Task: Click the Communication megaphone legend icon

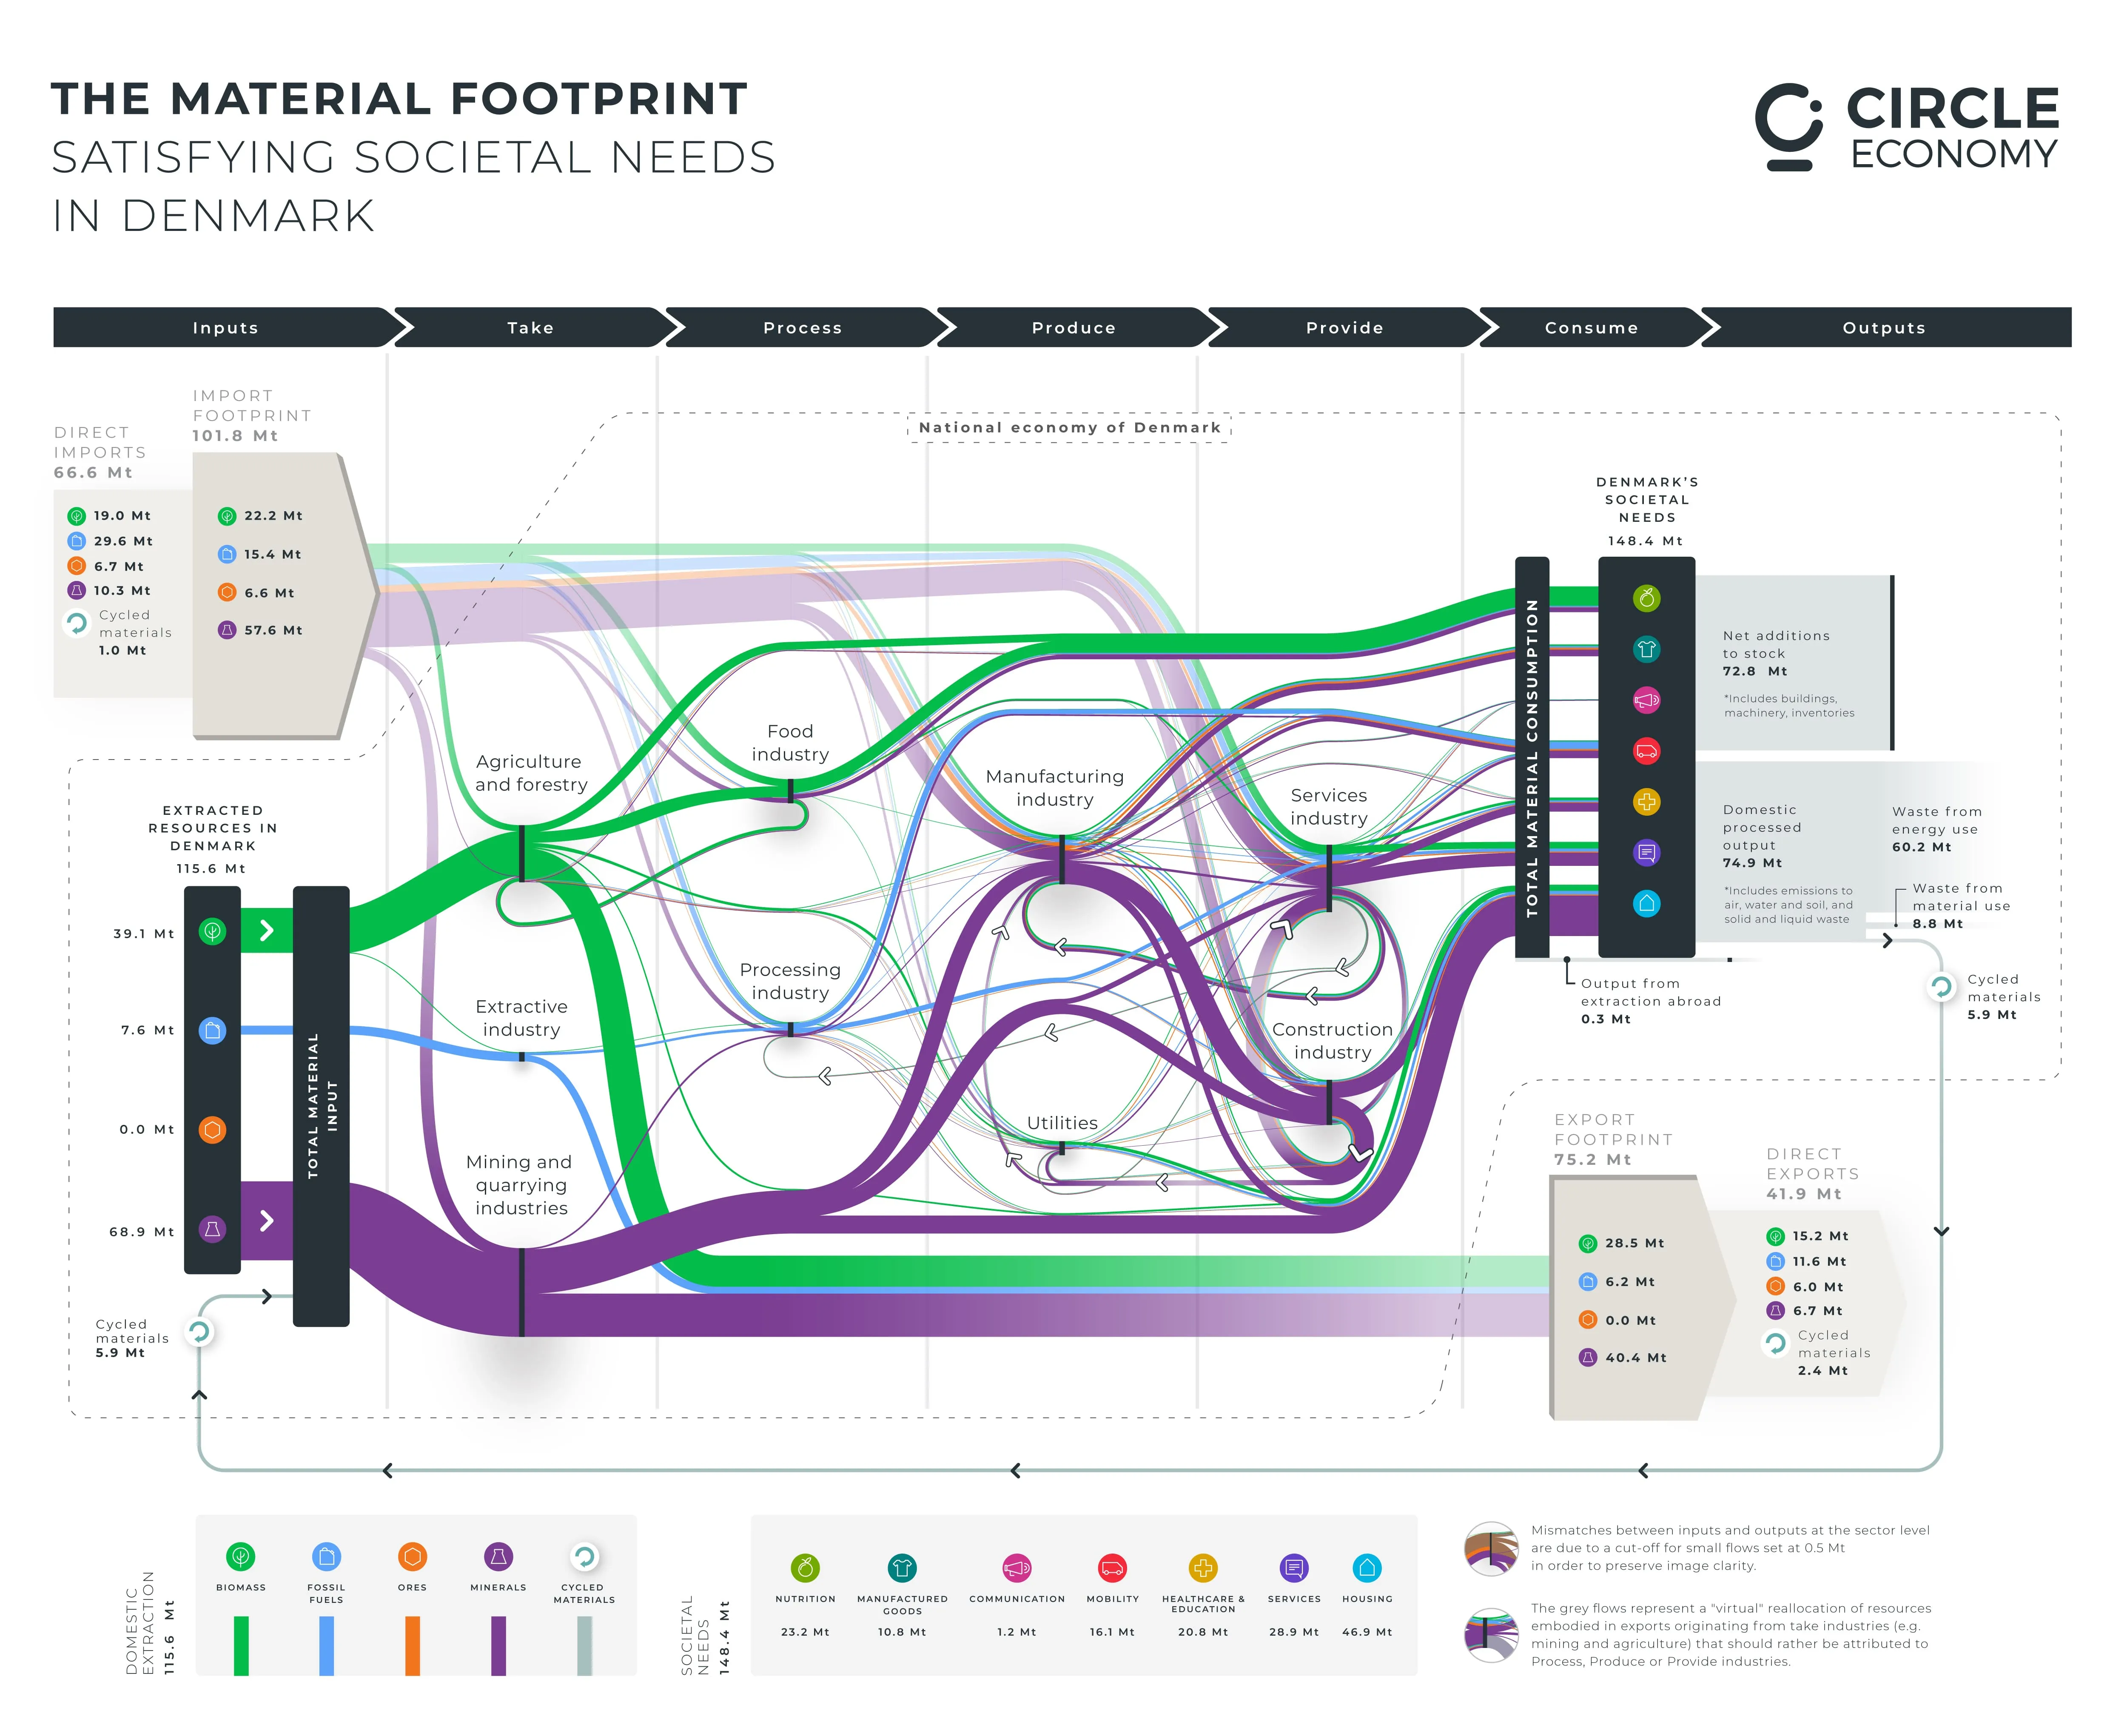Action: coord(1016,1568)
